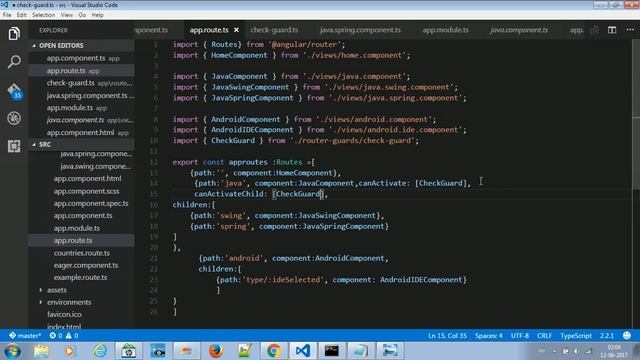640x360 pixels.
Task: Click the 2.2.1 TypeScript version
Action: (x=607, y=336)
